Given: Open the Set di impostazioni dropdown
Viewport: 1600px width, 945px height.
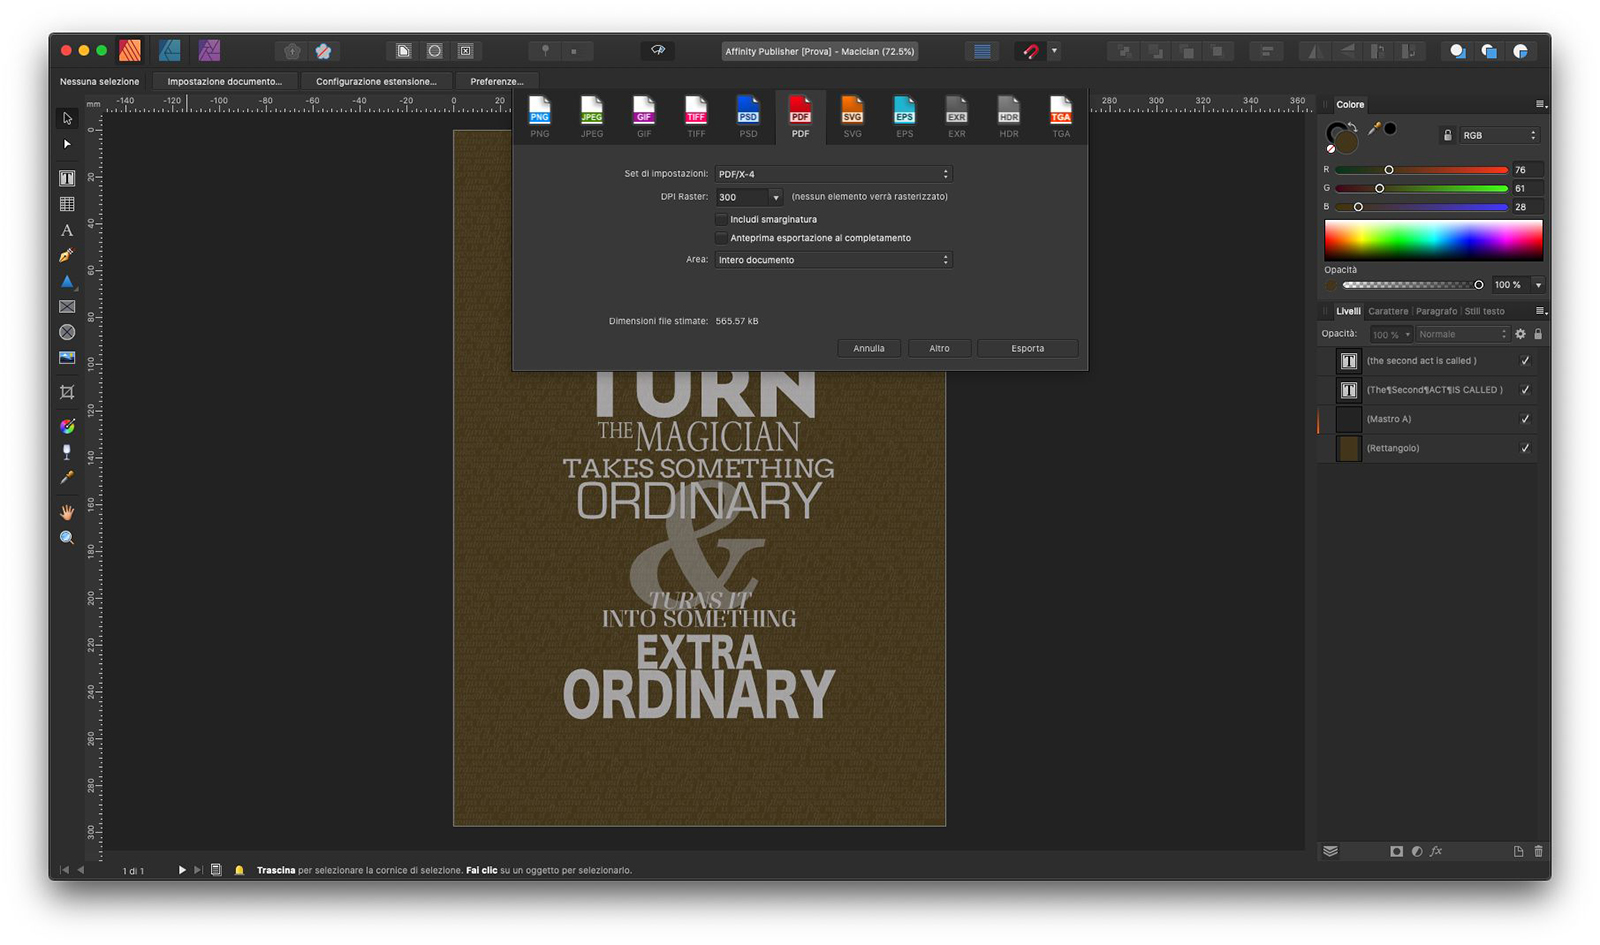Looking at the screenshot, I should coord(833,174).
